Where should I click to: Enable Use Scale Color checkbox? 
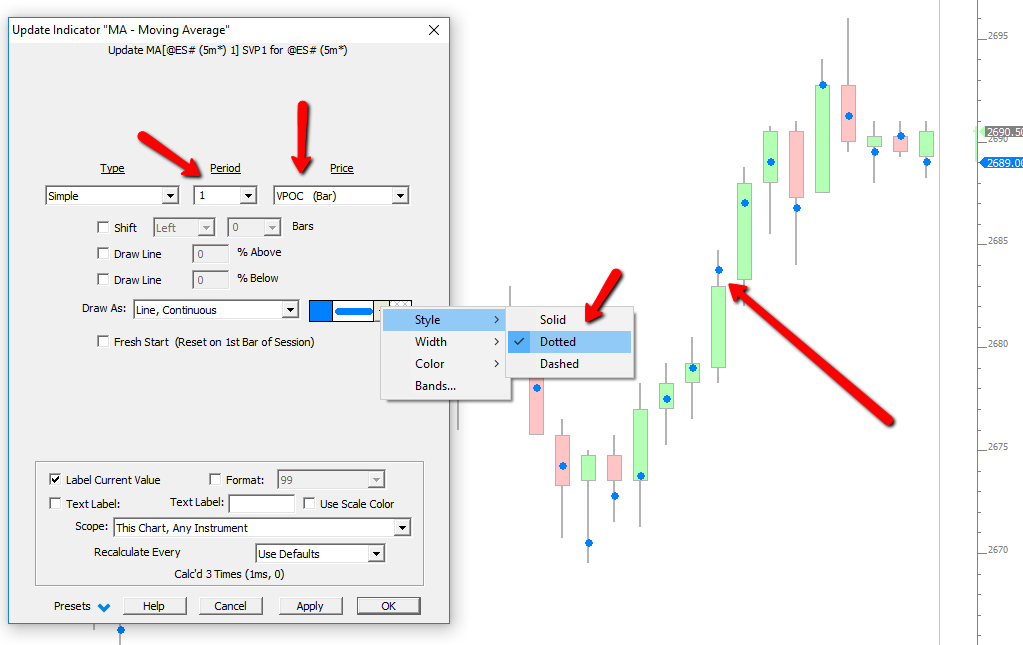(309, 503)
